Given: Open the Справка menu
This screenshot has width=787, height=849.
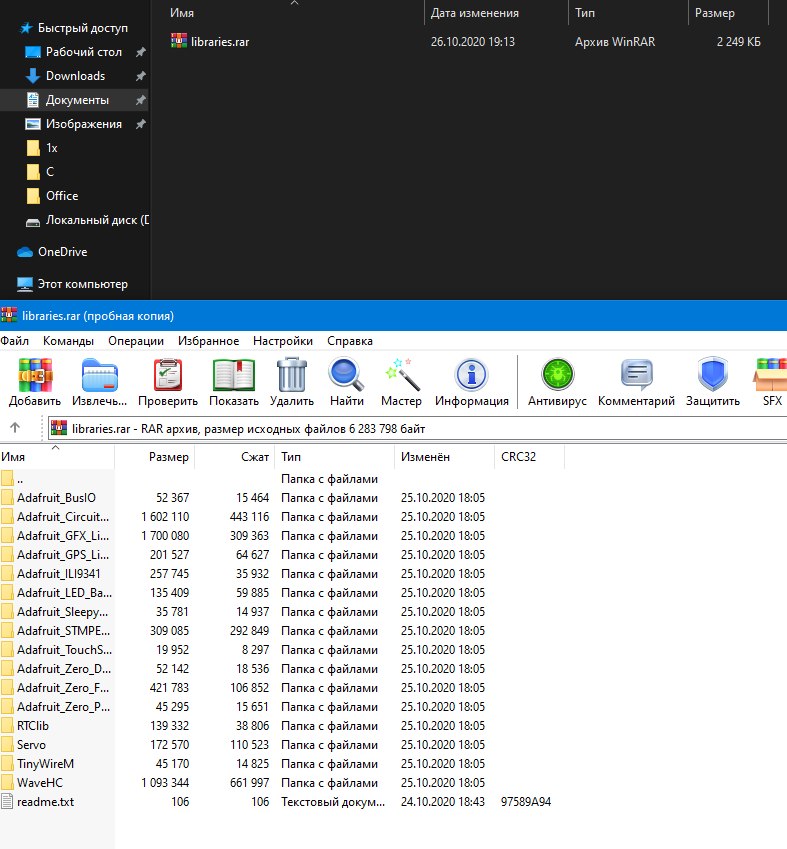Looking at the screenshot, I should (350, 341).
